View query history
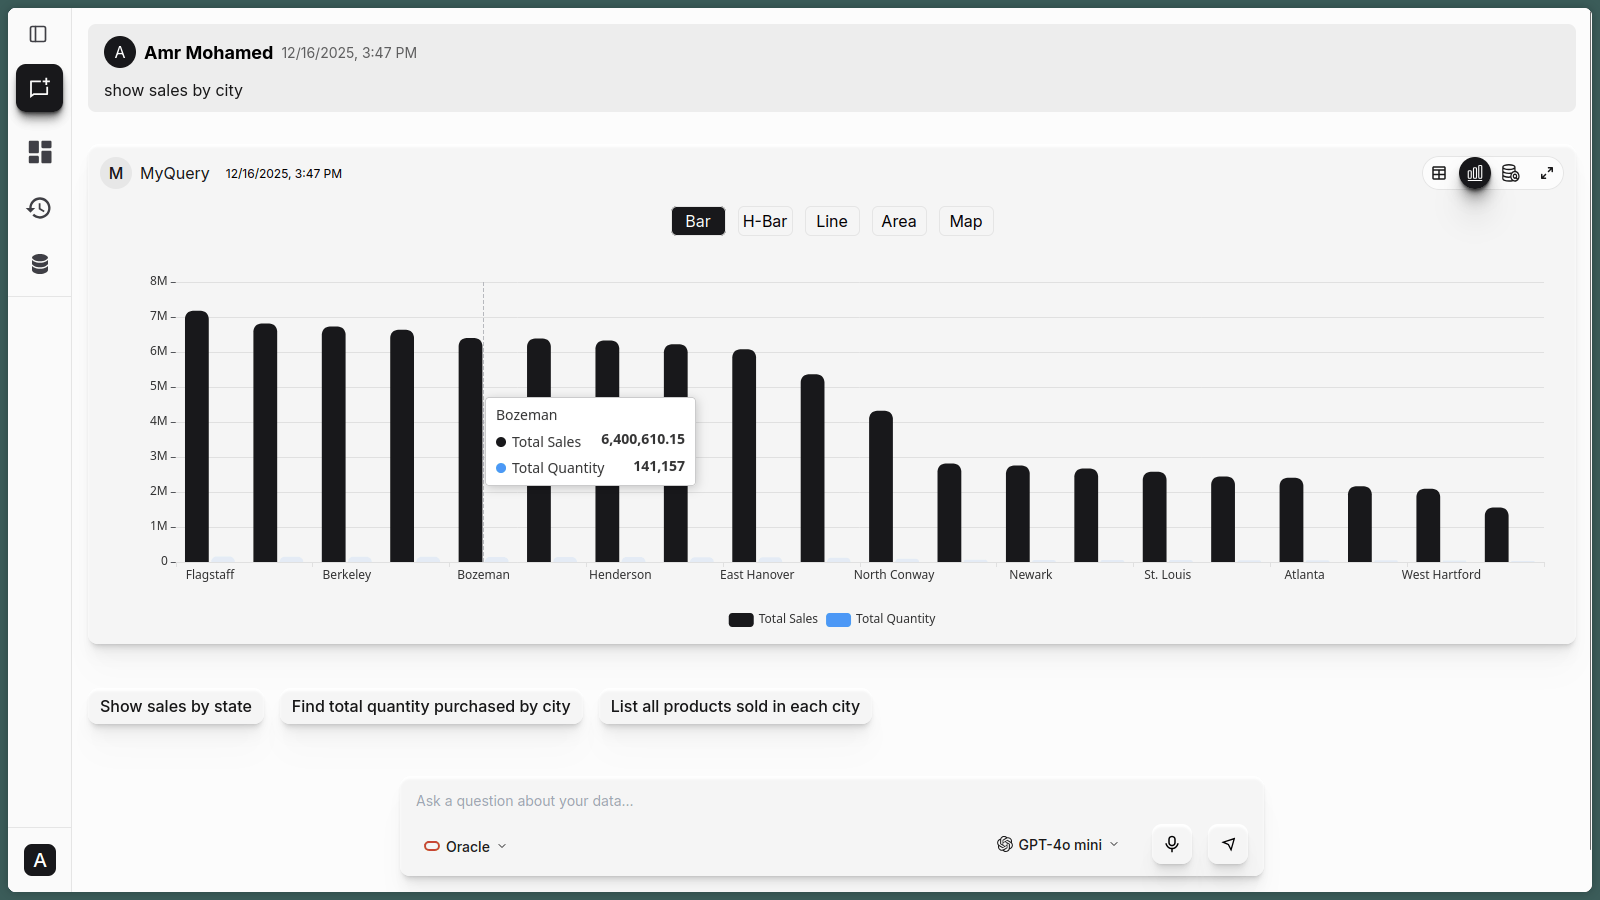The height and width of the screenshot is (900, 1600). click(39, 208)
